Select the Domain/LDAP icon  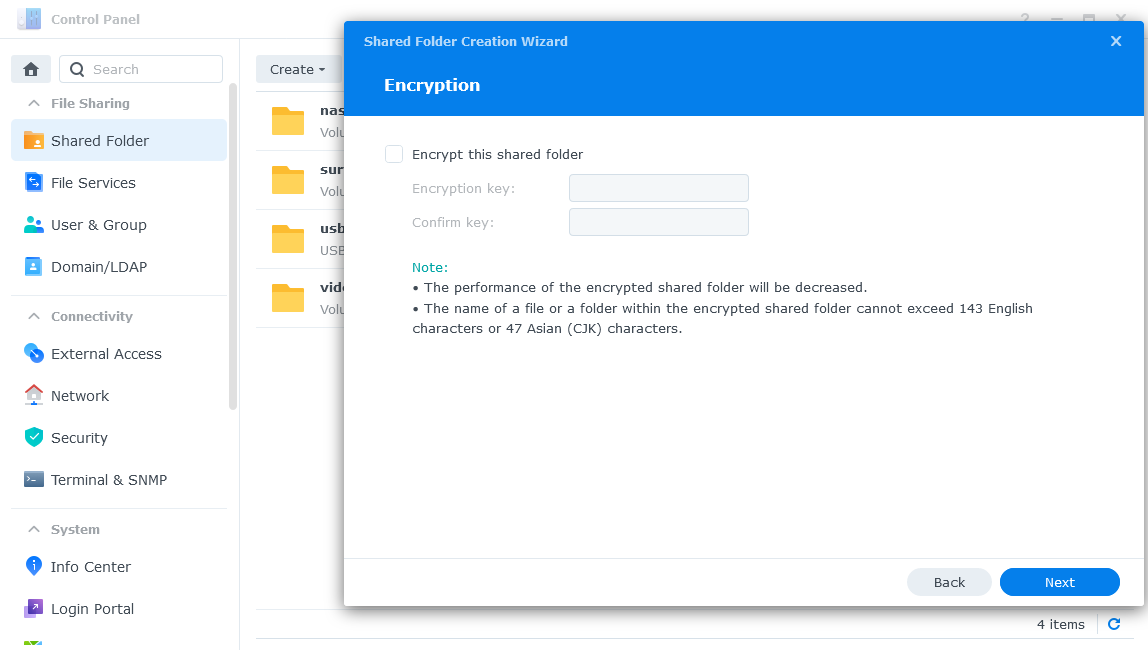click(34, 267)
